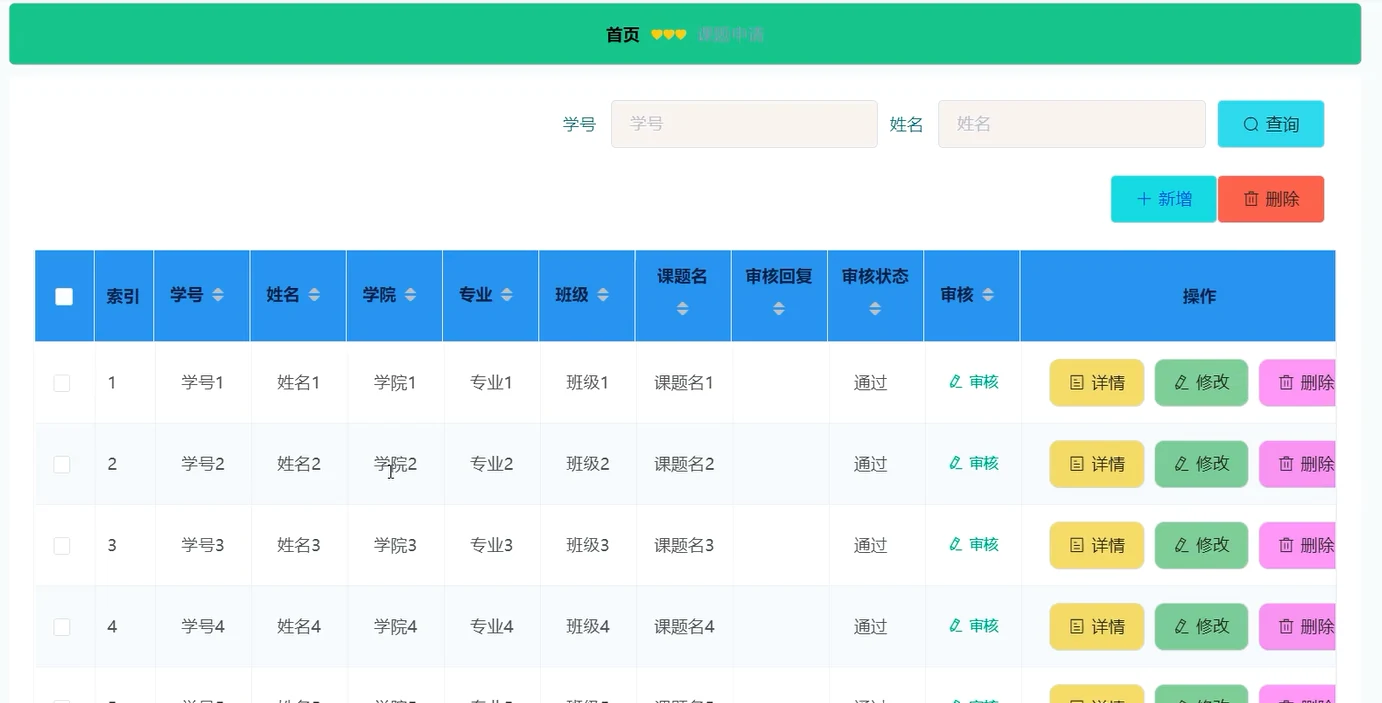Sort the table by 专业 column
This screenshot has height=703, width=1382.
point(506,295)
